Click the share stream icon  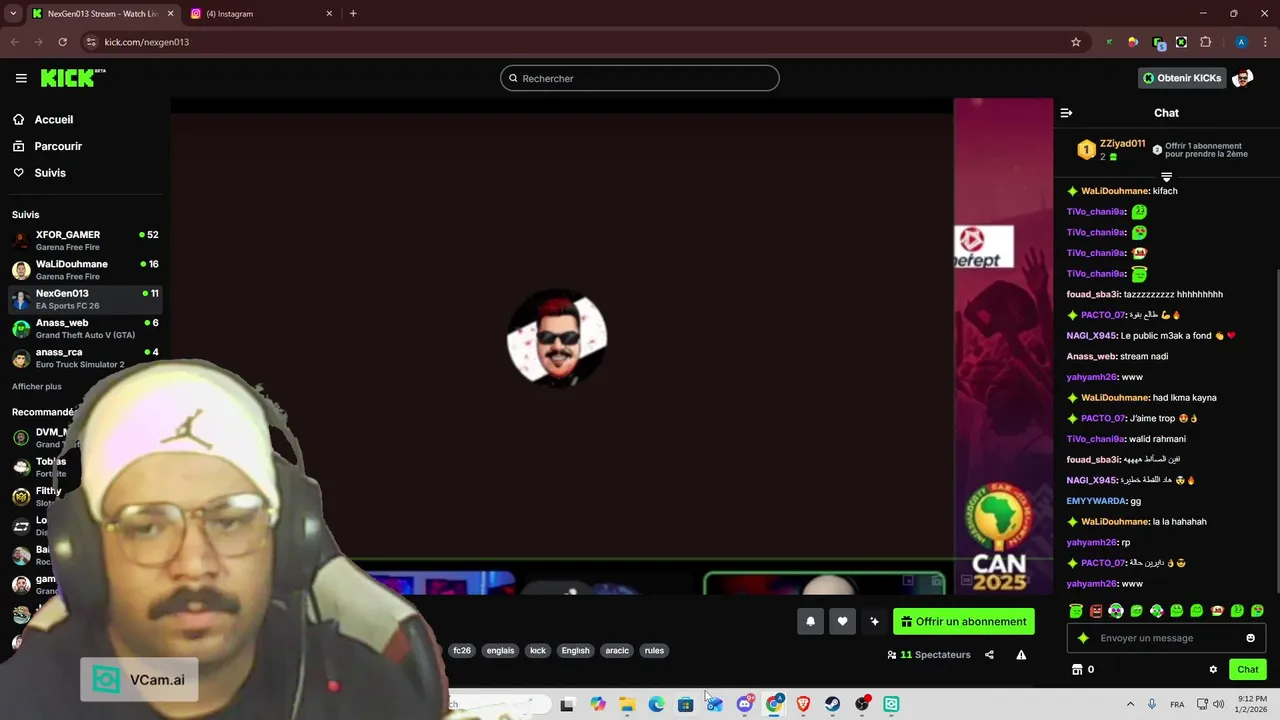[x=989, y=655]
